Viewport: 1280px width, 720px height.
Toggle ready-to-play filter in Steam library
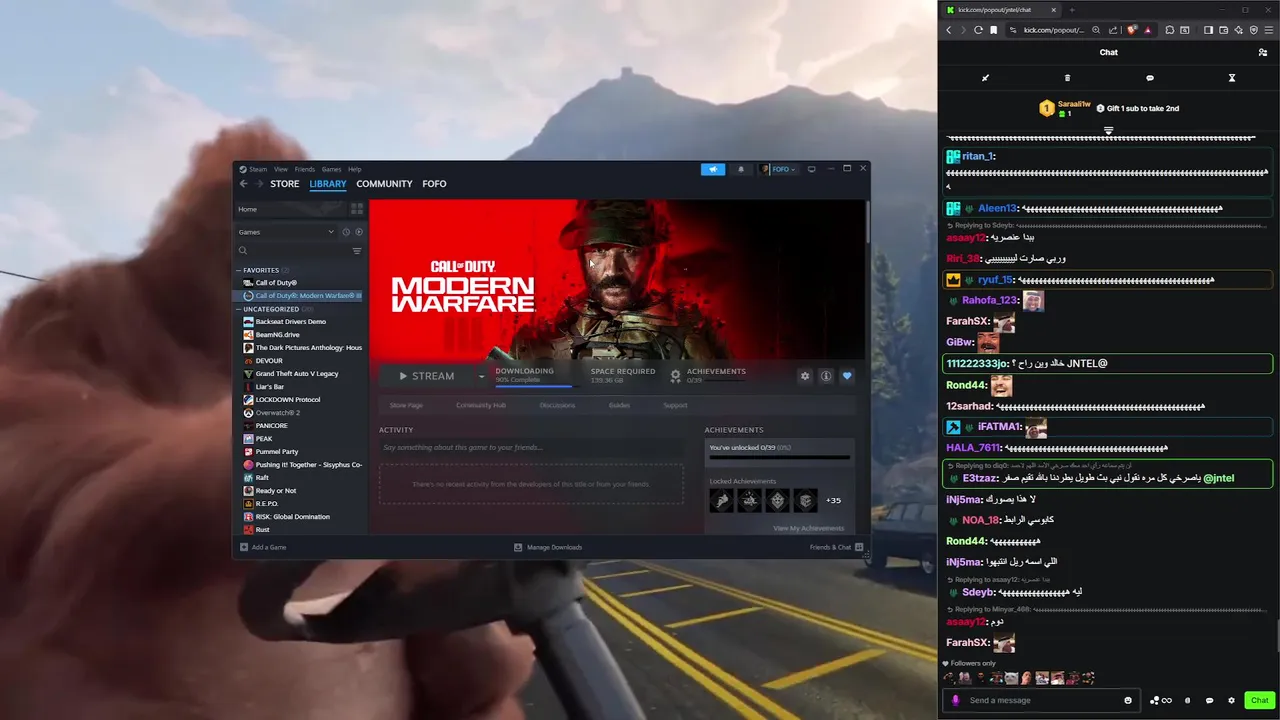pyautogui.click(x=359, y=232)
